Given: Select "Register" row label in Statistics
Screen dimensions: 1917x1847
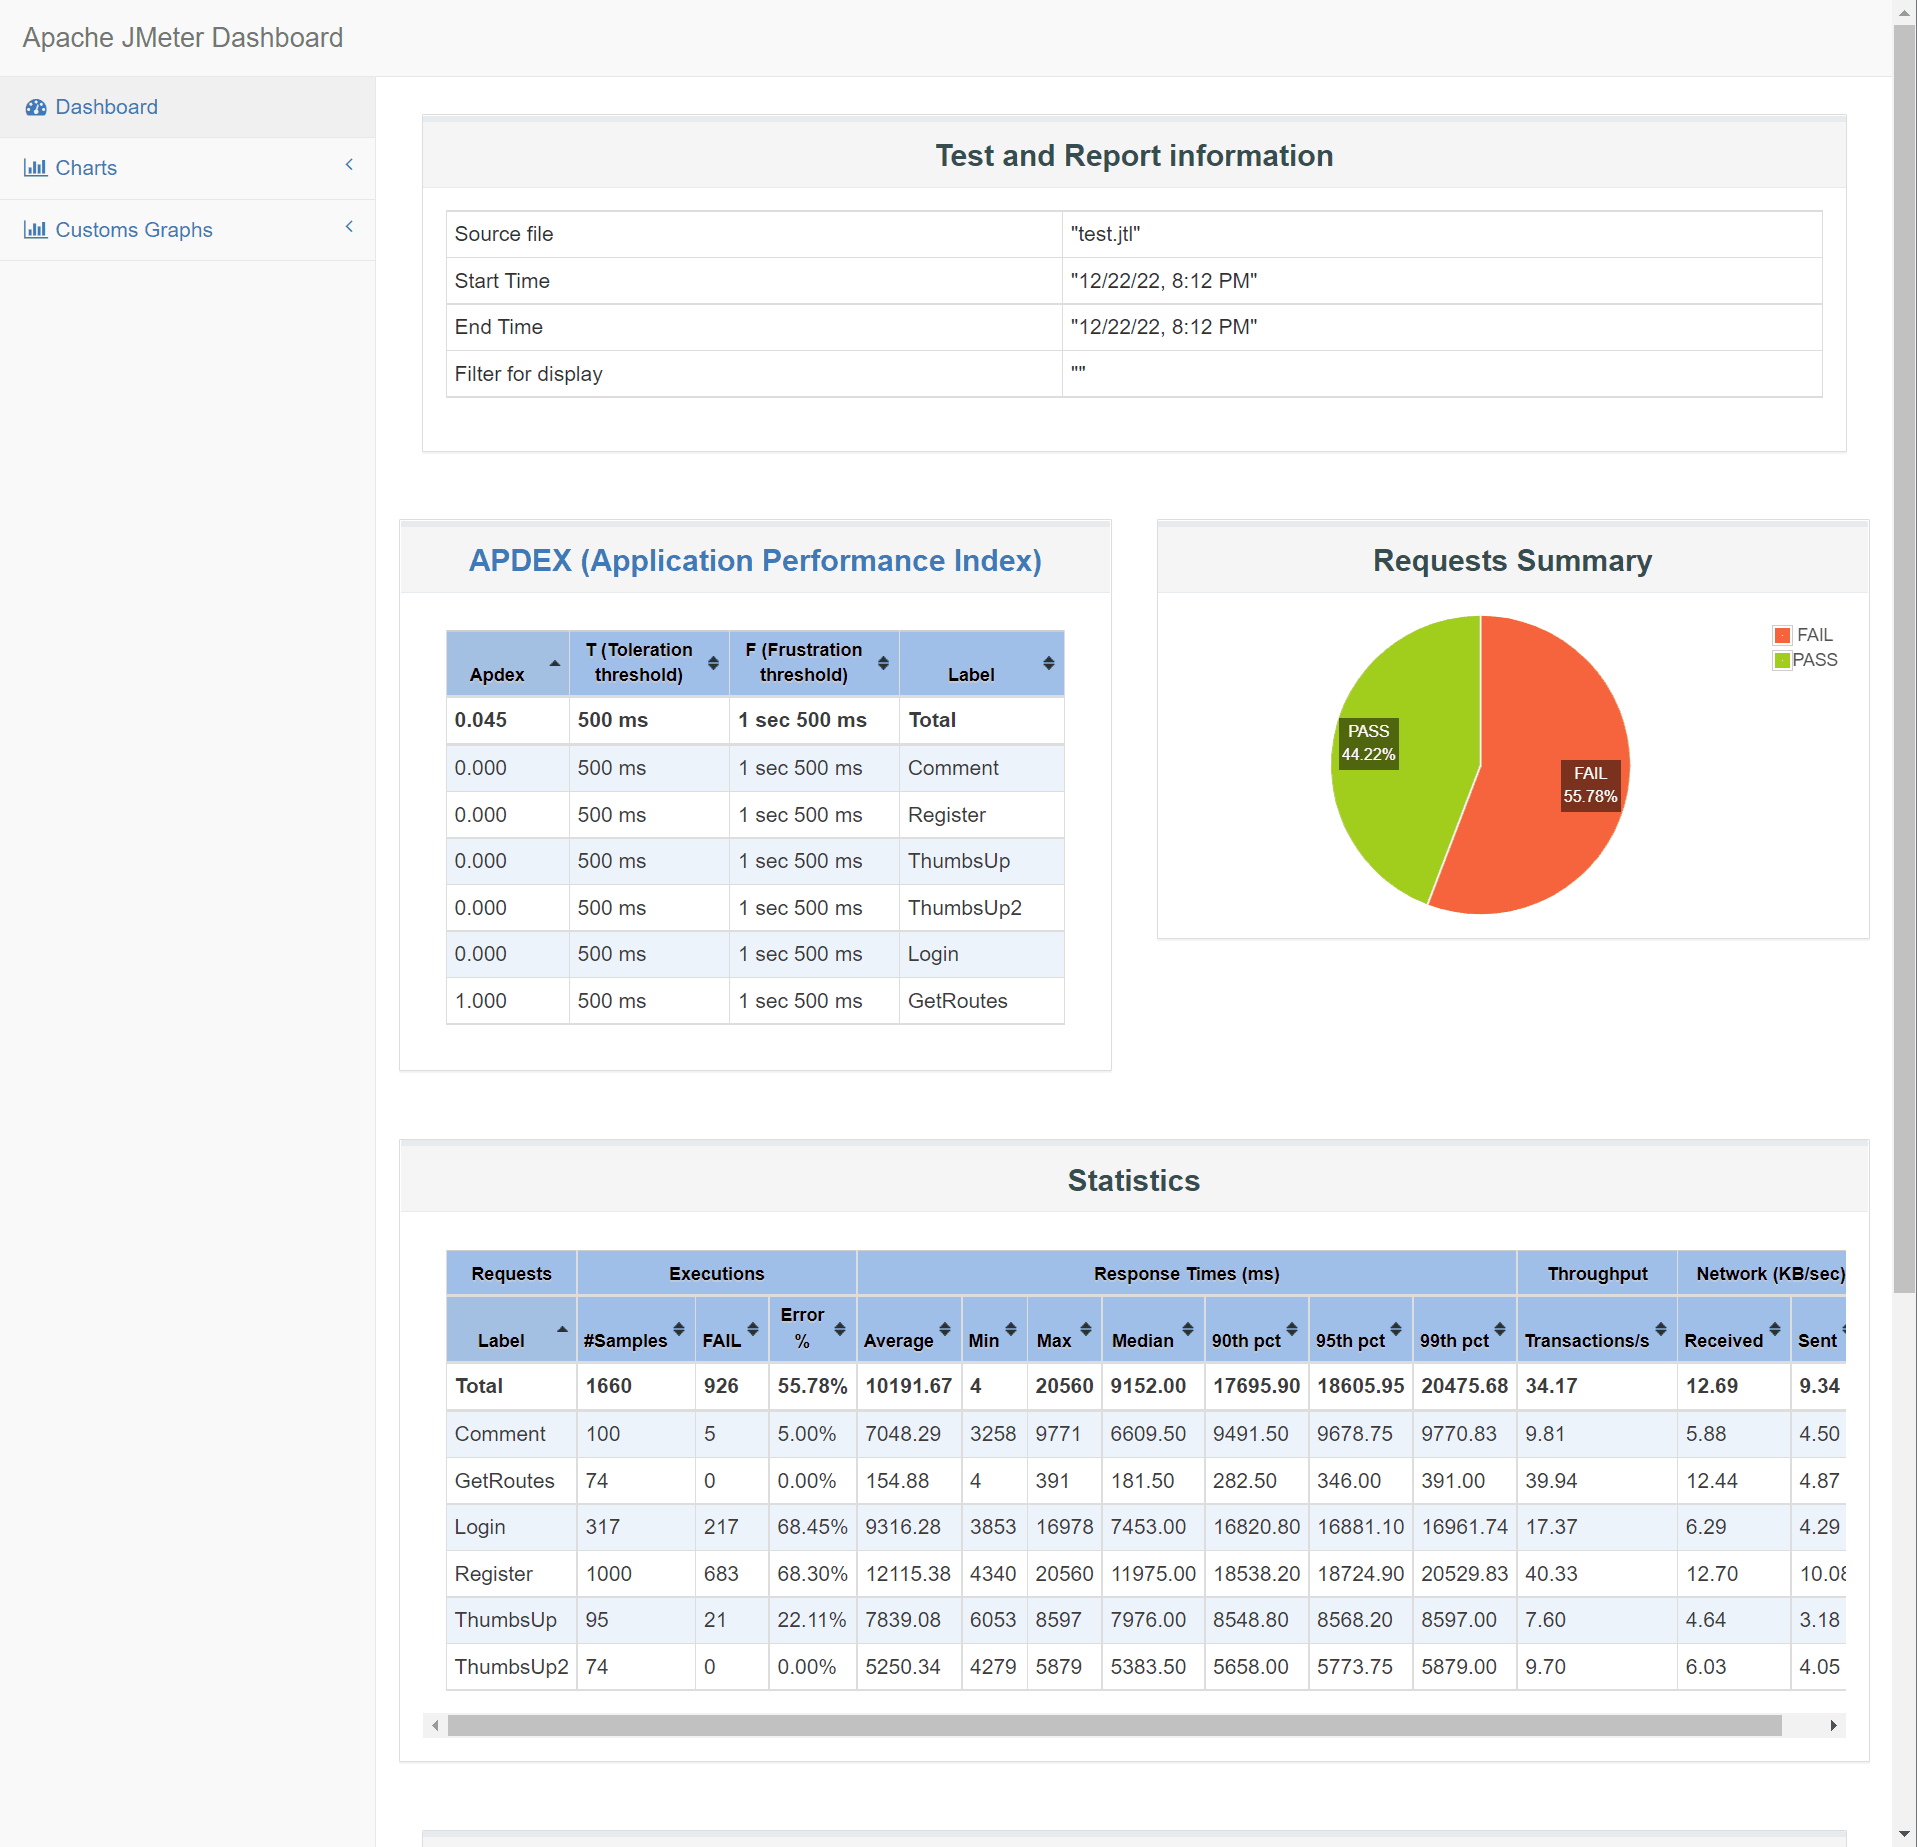Looking at the screenshot, I should (x=493, y=1574).
